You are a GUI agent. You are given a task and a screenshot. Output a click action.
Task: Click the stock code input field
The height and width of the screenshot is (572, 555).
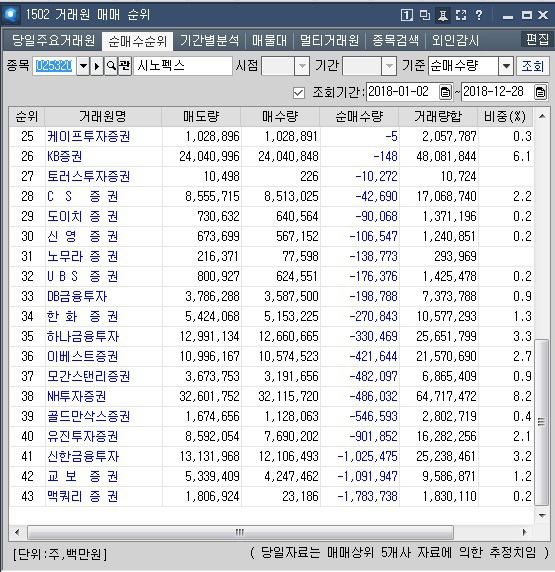click(x=54, y=66)
